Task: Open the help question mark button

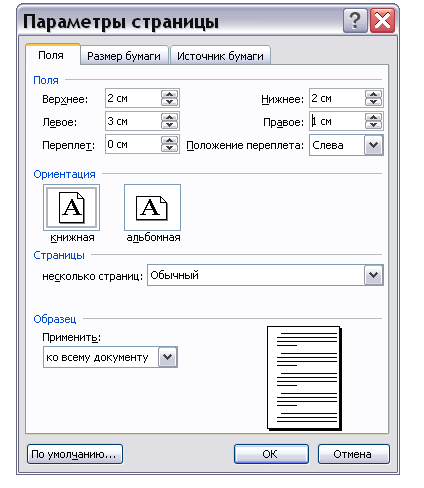Action: (355, 21)
